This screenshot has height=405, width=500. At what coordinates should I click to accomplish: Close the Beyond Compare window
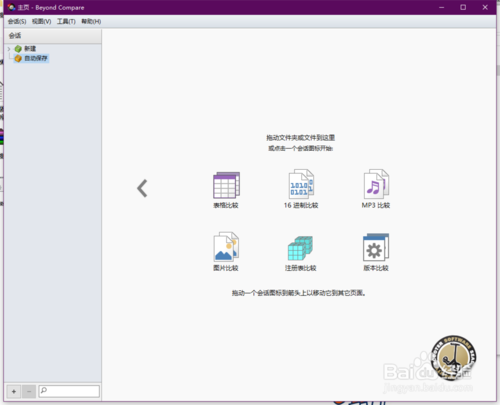click(485, 7)
